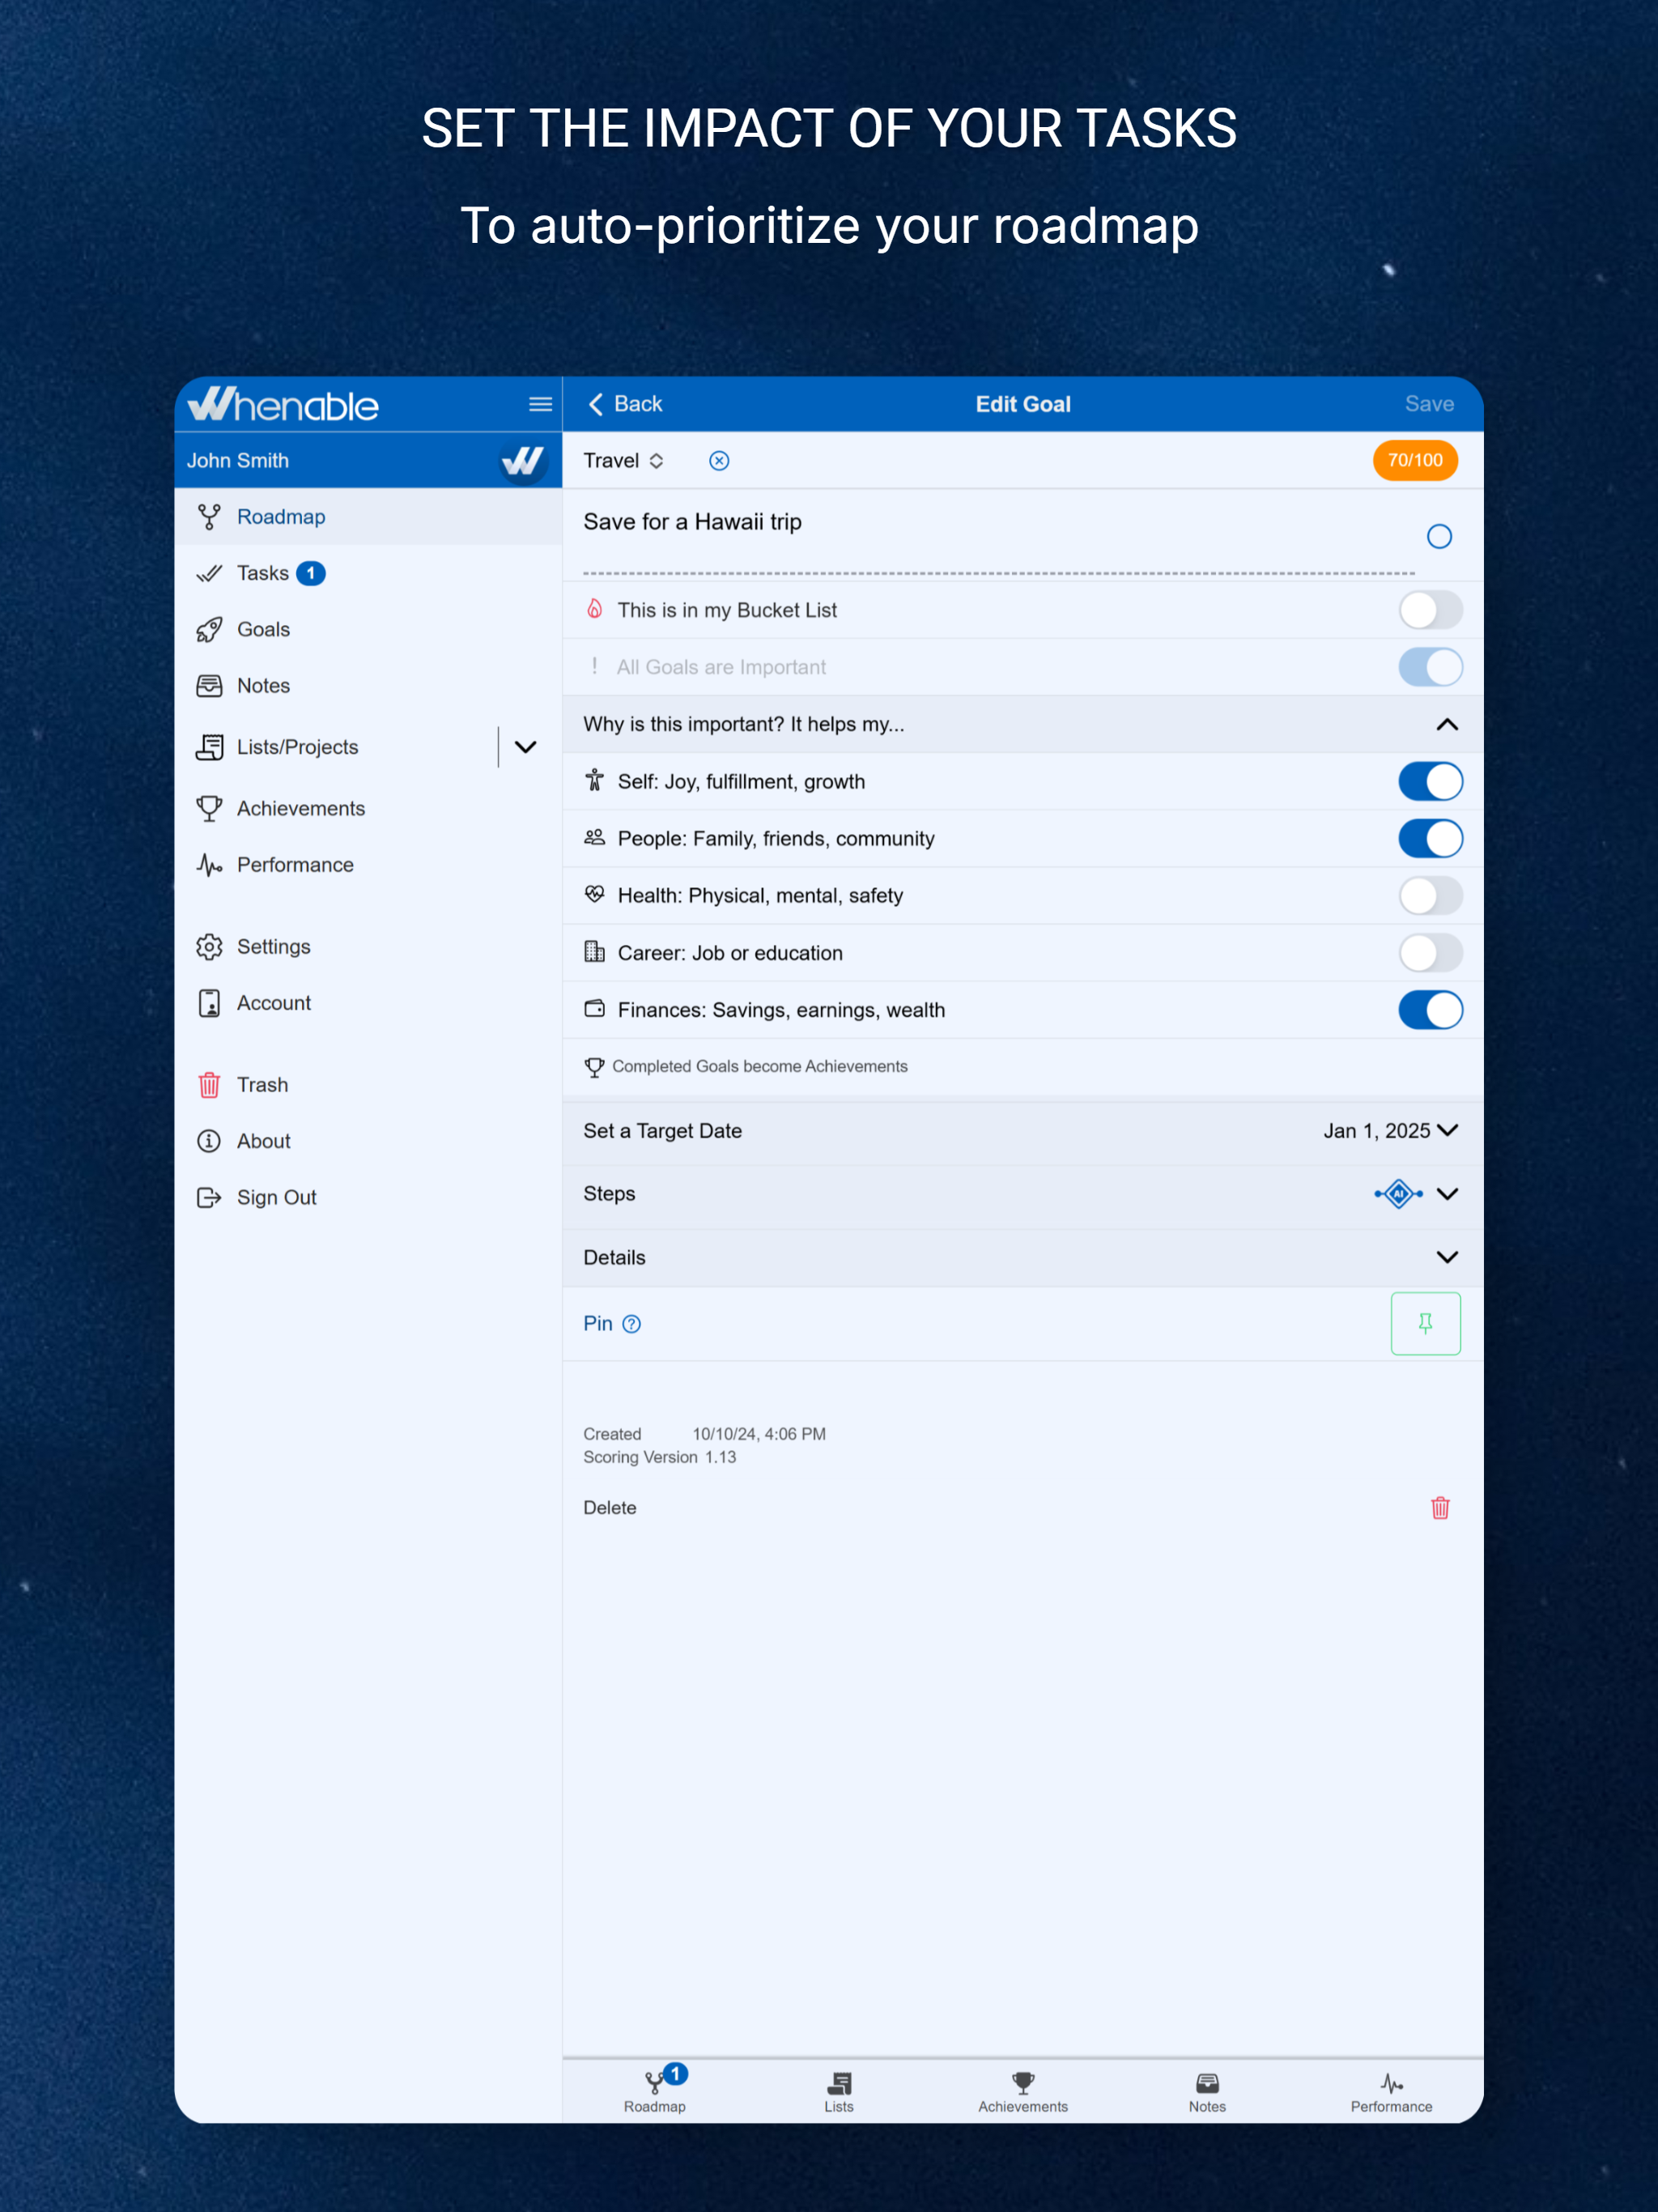Open the Roadmap tab in bottom bar
This screenshot has width=1658, height=2212.
click(655, 2090)
